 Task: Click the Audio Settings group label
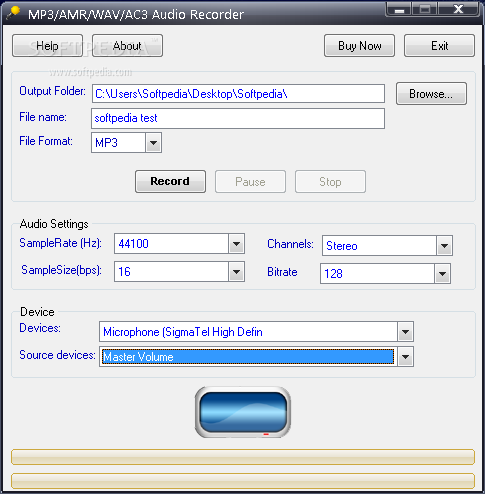point(54,224)
